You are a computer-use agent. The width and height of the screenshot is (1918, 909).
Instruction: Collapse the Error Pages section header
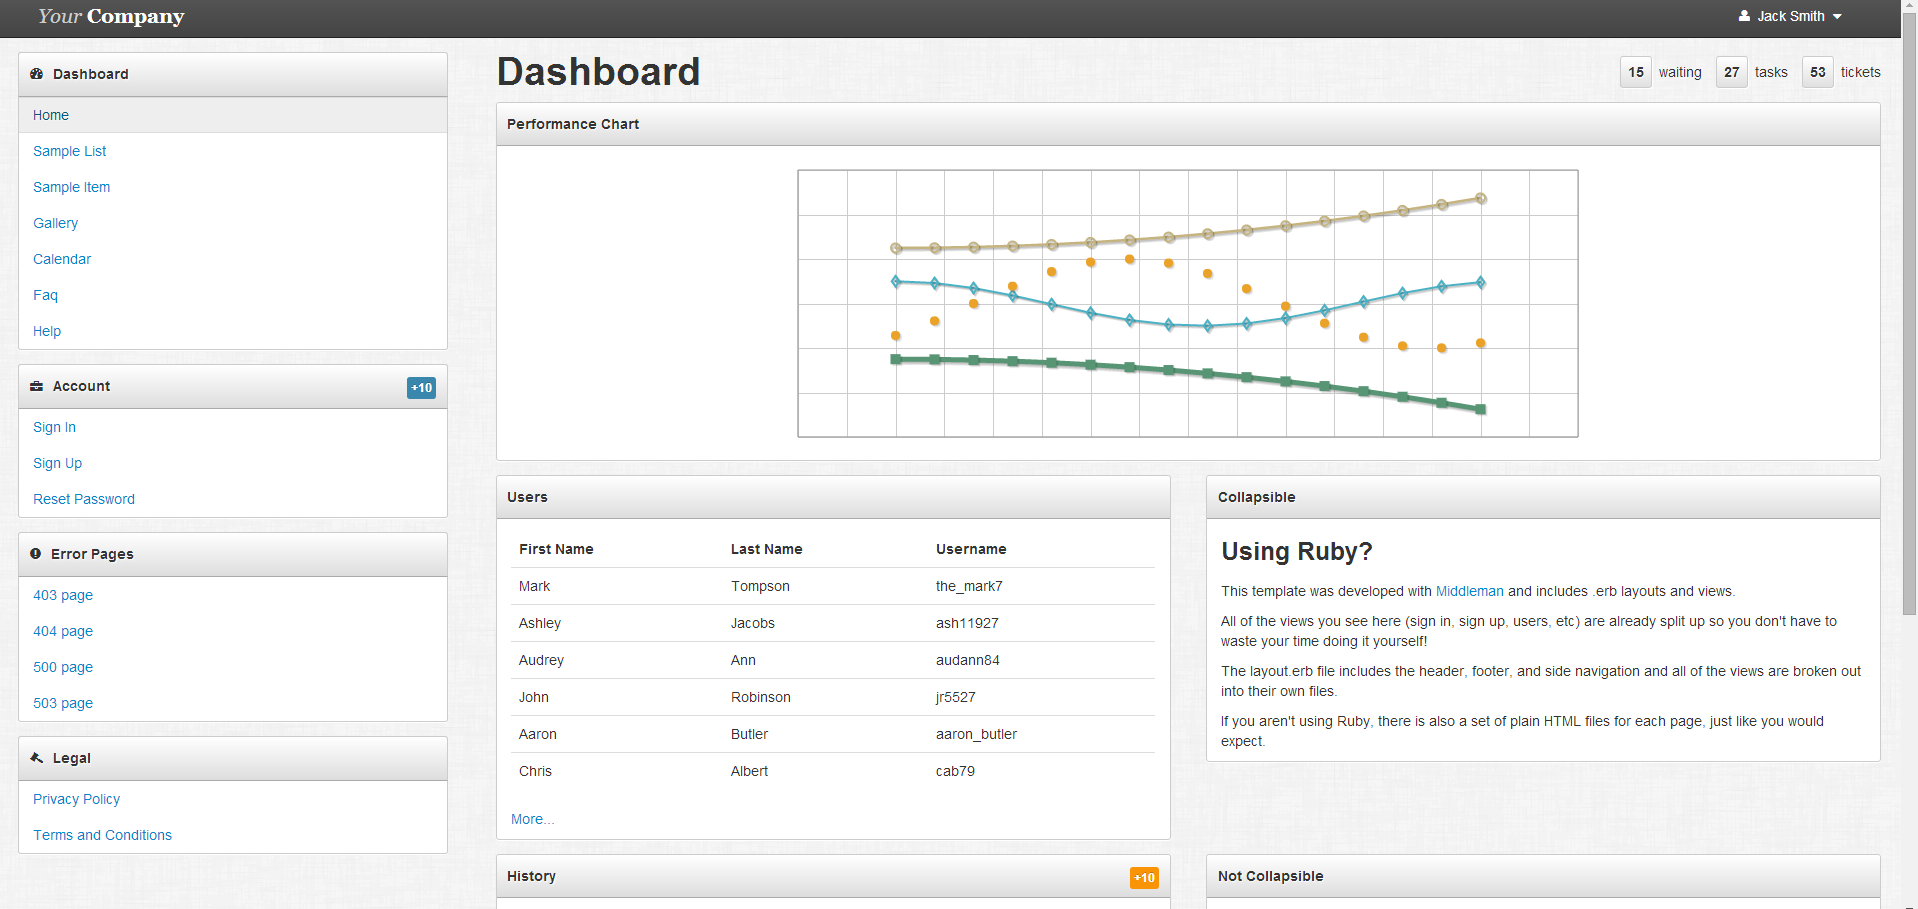click(x=233, y=555)
